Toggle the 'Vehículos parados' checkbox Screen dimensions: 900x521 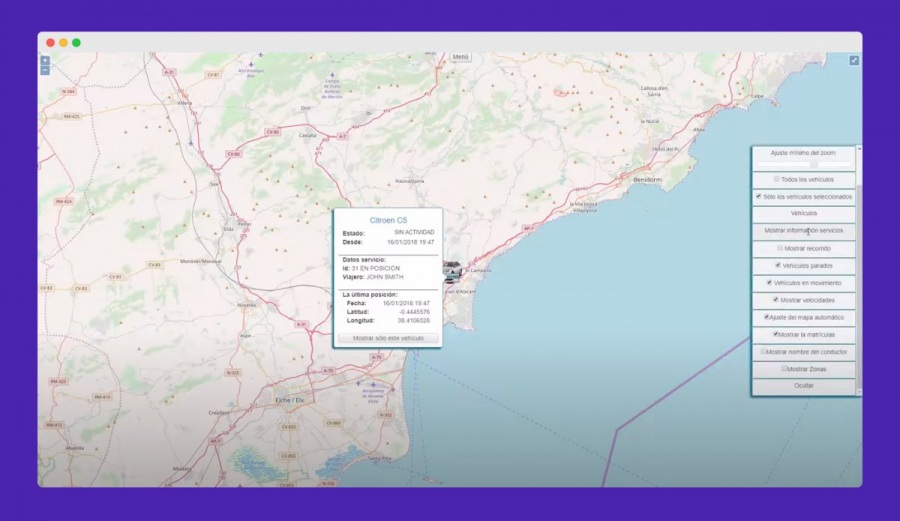click(x=778, y=265)
